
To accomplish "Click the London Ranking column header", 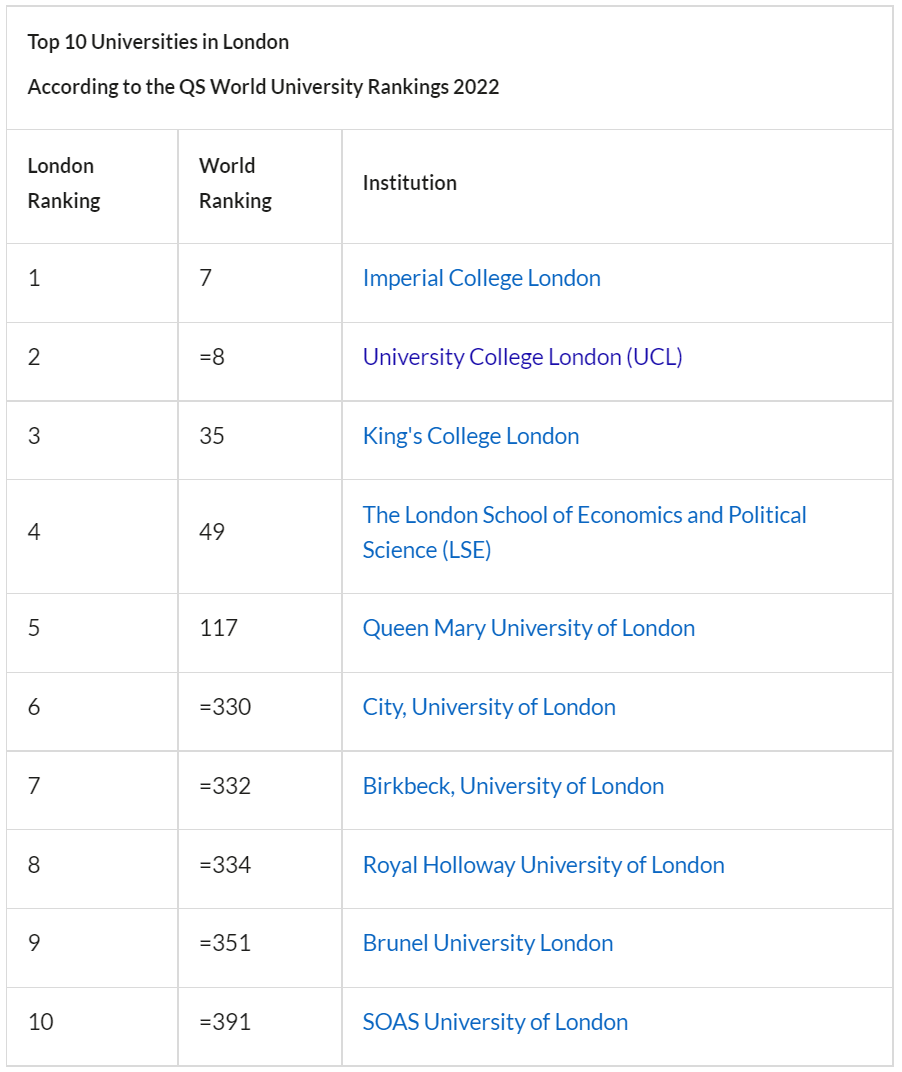I will click(x=64, y=183).
